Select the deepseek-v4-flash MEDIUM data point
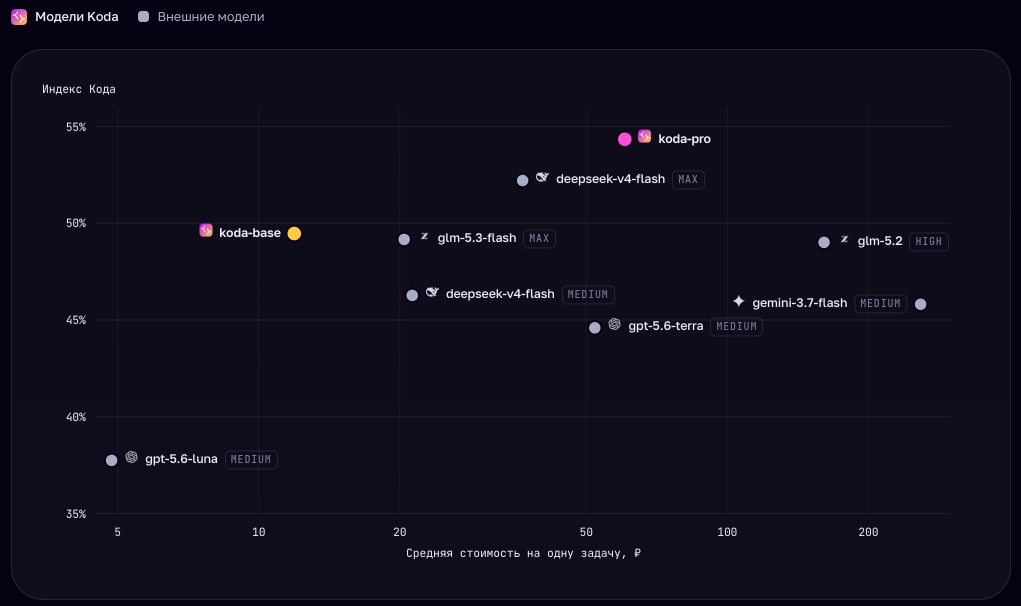 (412, 296)
